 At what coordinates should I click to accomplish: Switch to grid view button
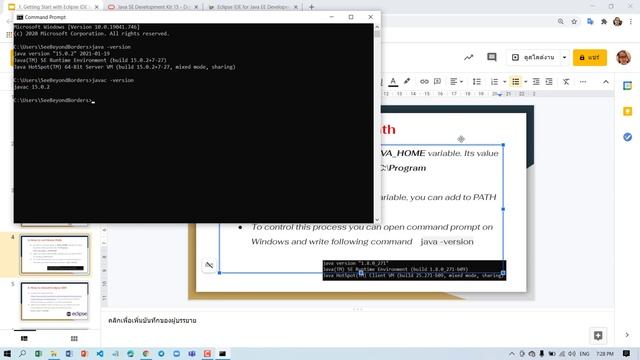(x=74, y=338)
